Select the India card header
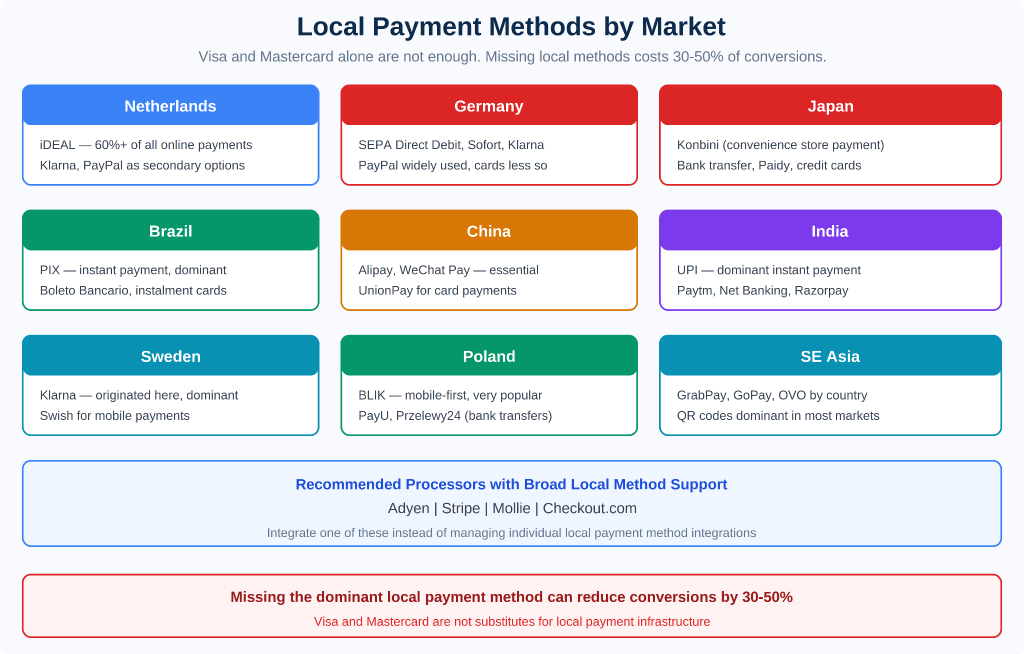This screenshot has width=1024, height=654. pyautogui.click(x=830, y=231)
